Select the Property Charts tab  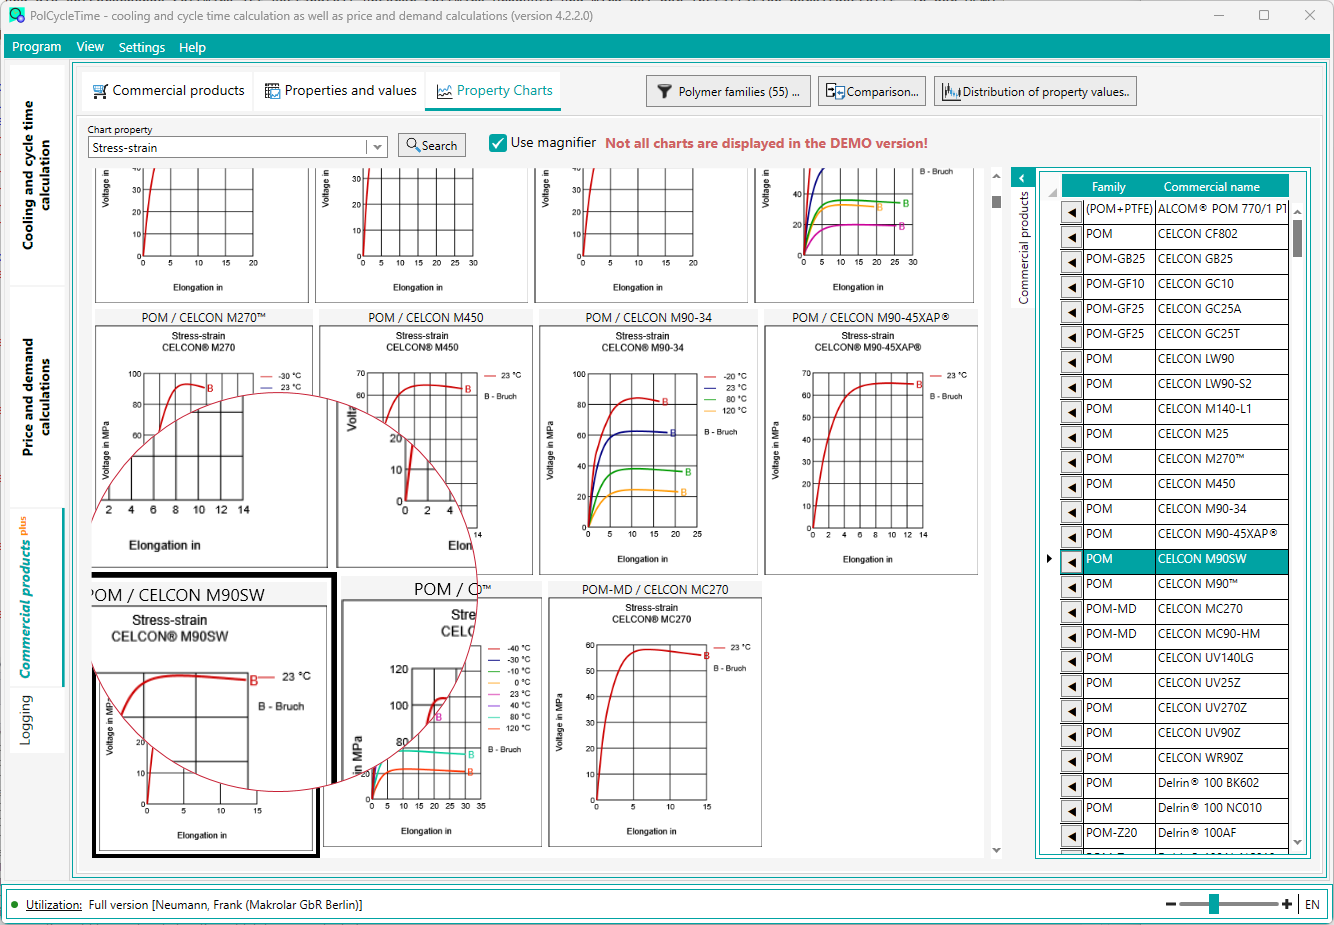coord(494,90)
